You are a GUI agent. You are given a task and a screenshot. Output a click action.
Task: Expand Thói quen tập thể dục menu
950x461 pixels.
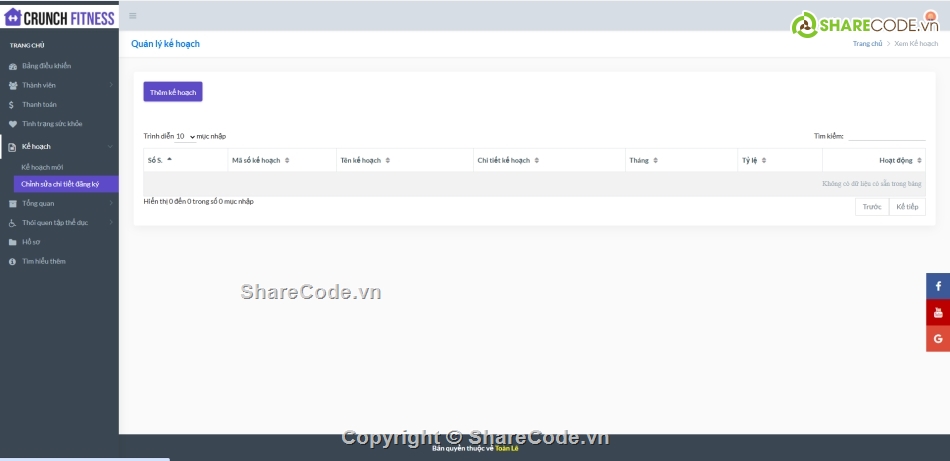pyautogui.click(x=59, y=222)
